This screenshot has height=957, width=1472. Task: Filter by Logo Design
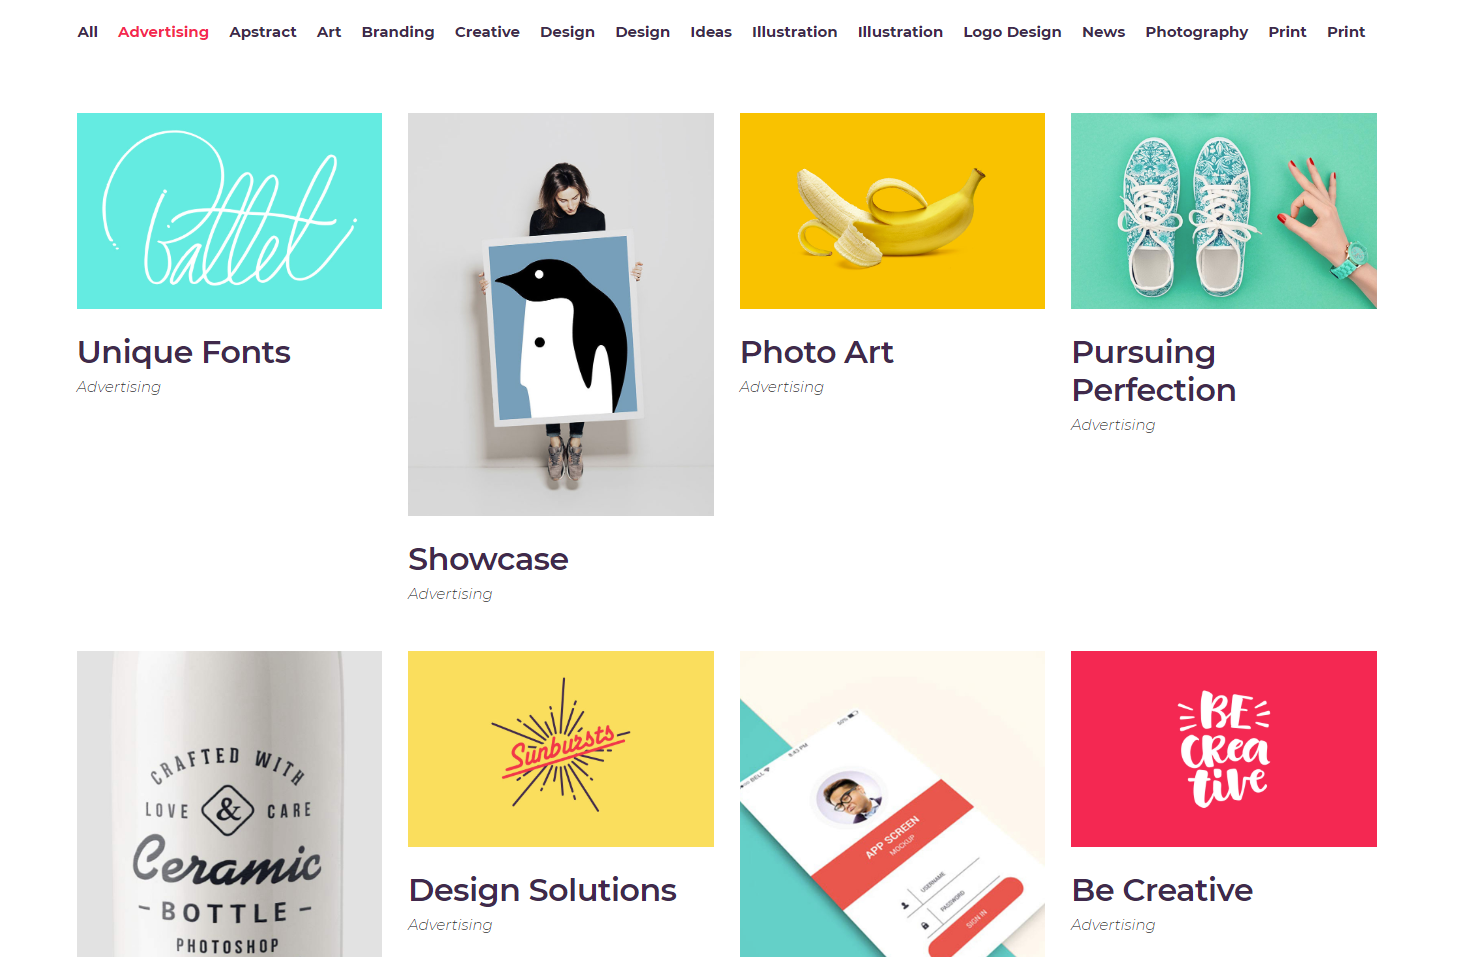1012,32
